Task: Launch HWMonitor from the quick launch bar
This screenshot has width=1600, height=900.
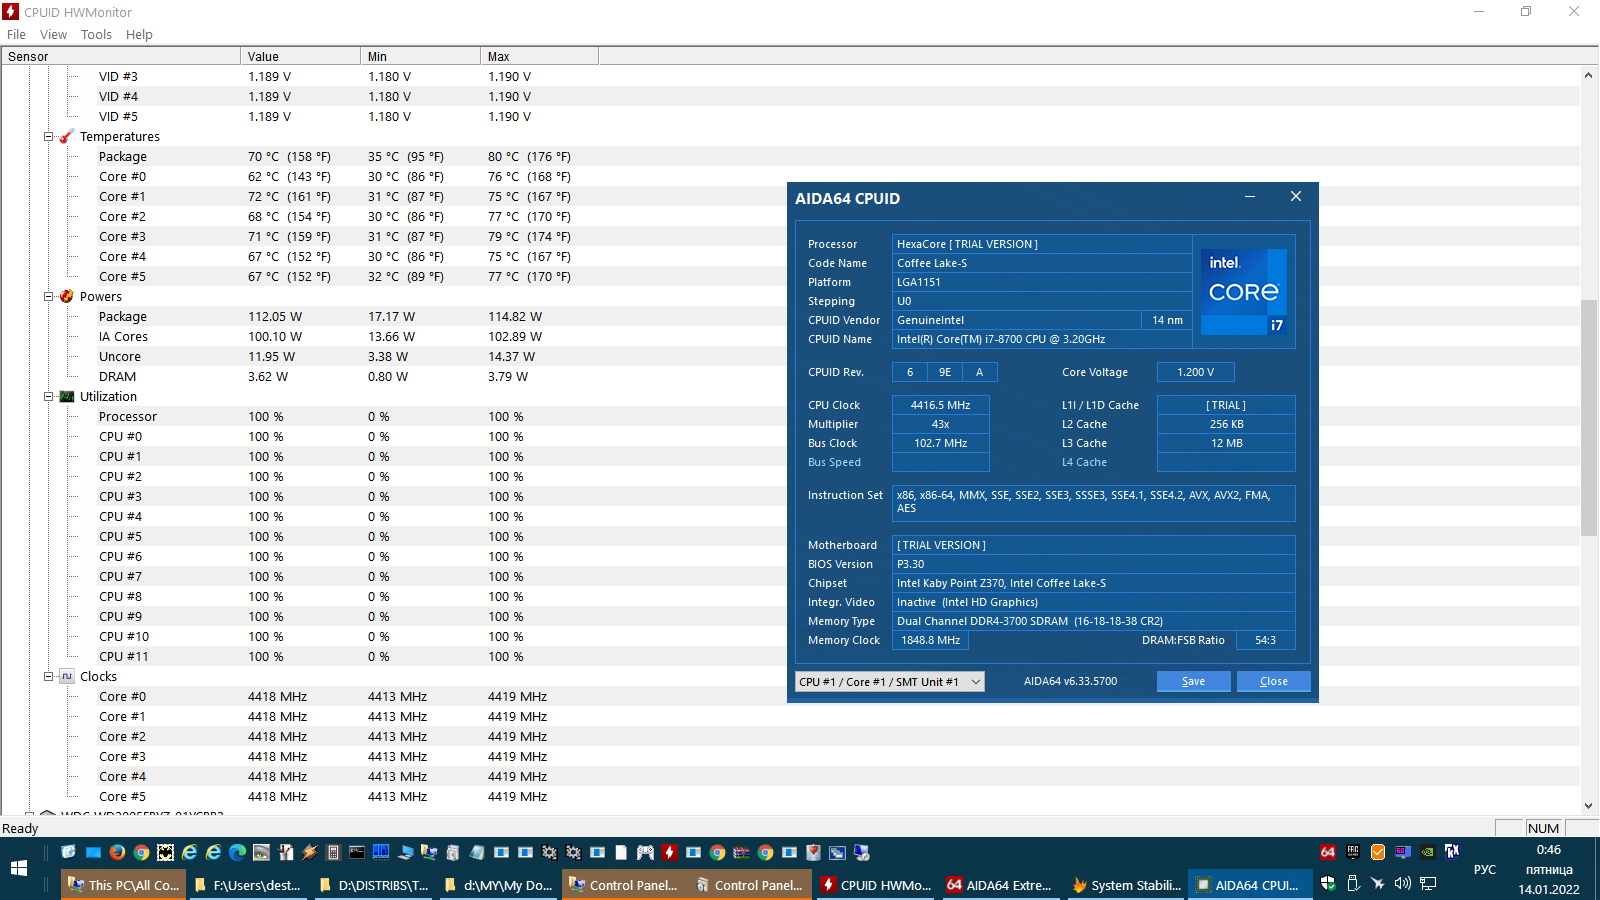Action: tap(669, 853)
